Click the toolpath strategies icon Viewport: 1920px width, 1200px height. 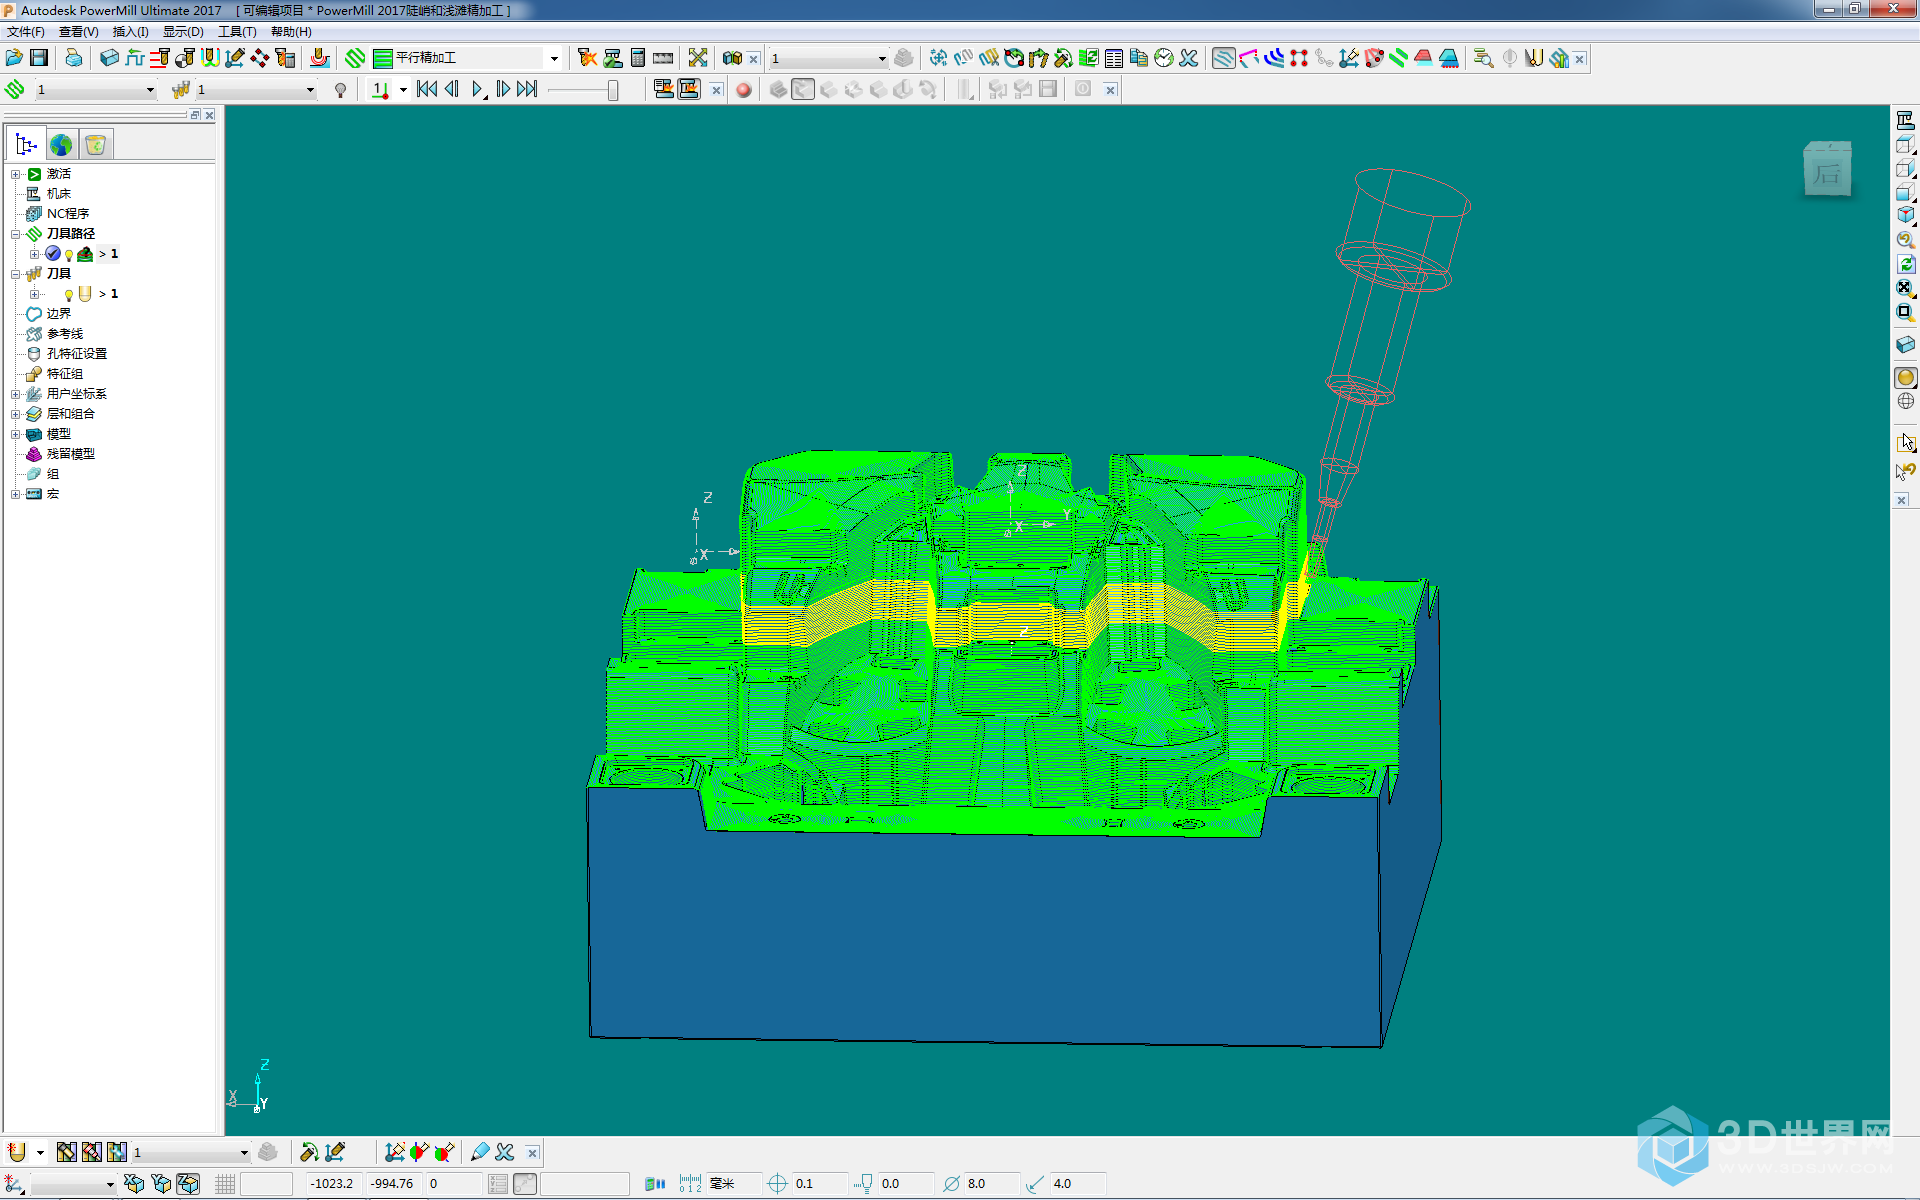click(x=355, y=58)
